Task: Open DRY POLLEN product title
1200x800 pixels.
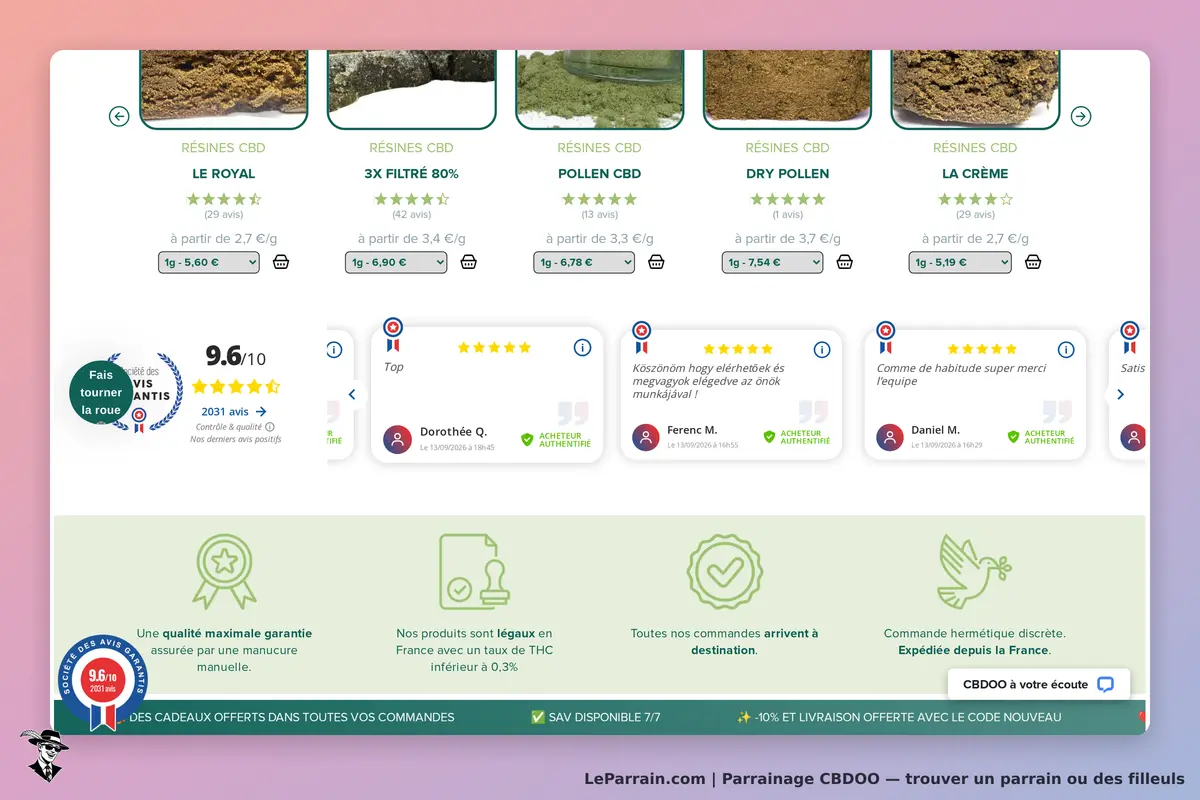Action: pyautogui.click(x=787, y=173)
